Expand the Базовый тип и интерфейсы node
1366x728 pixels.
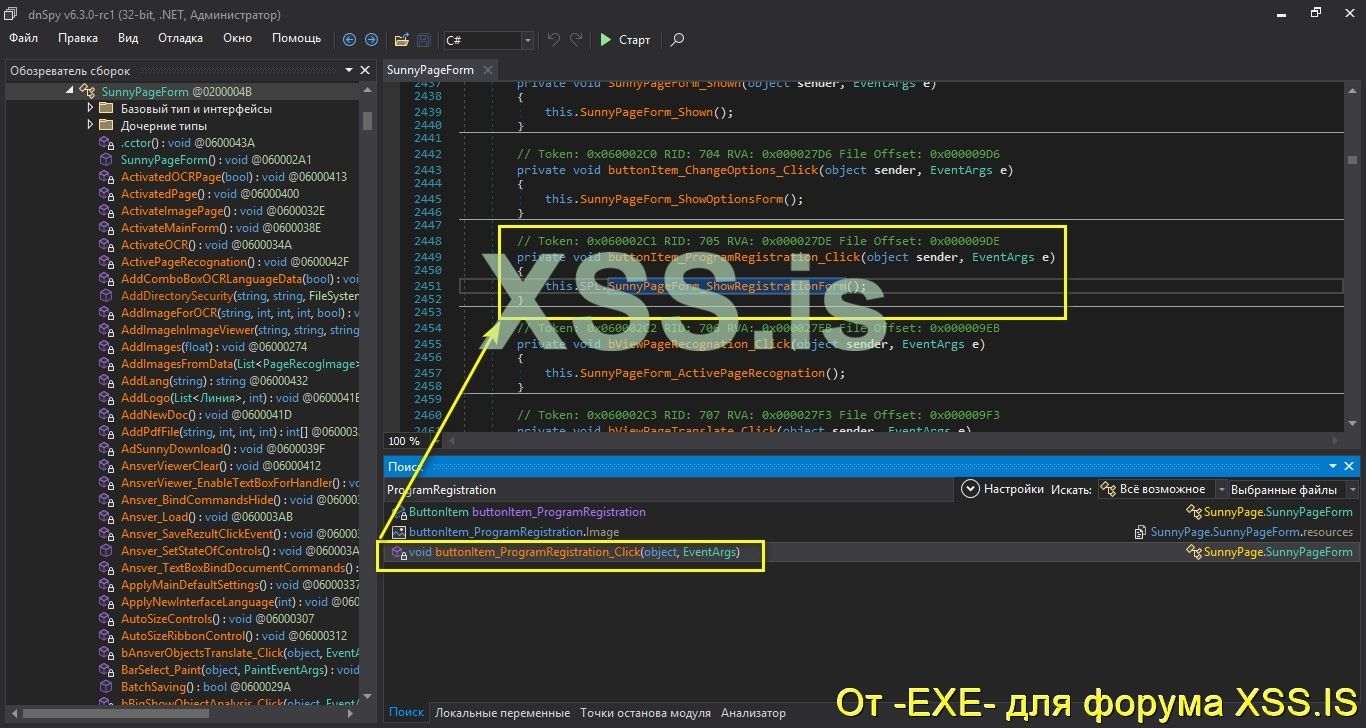90,108
